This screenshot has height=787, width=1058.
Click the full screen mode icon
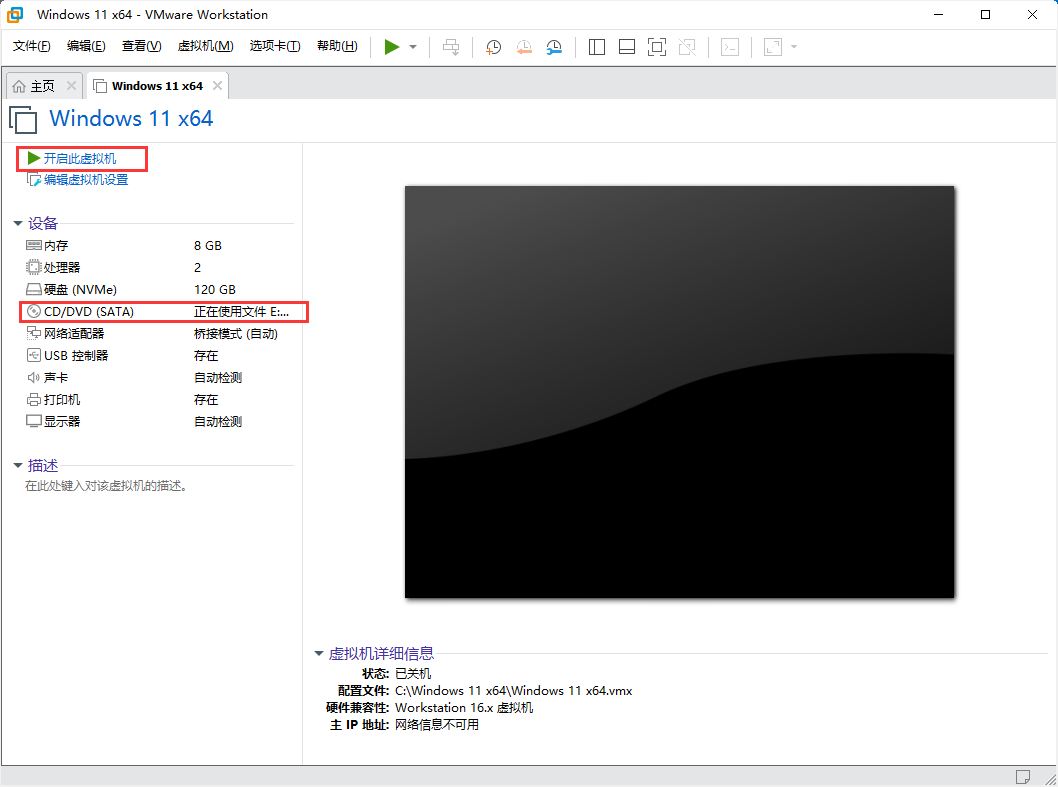657,47
